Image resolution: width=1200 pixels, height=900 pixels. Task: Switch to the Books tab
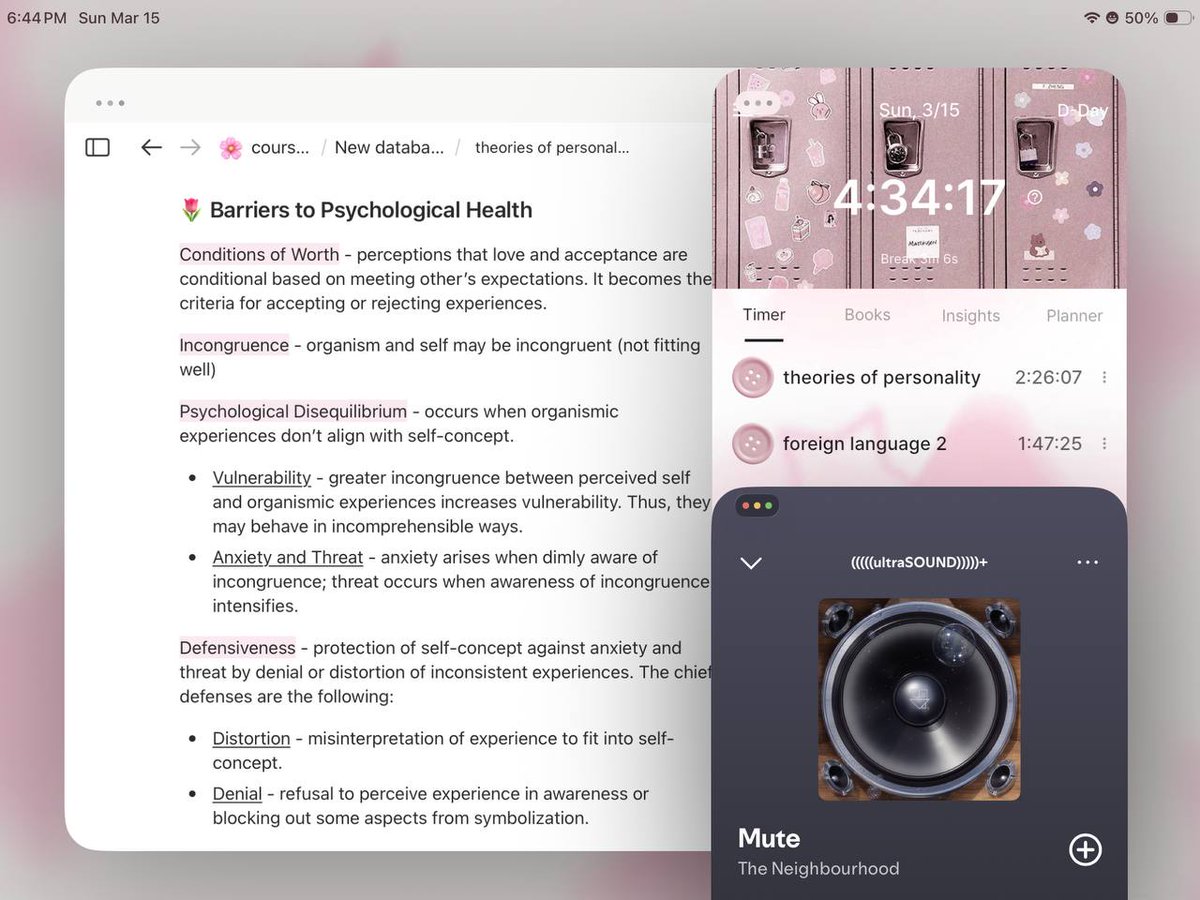(867, 315)
